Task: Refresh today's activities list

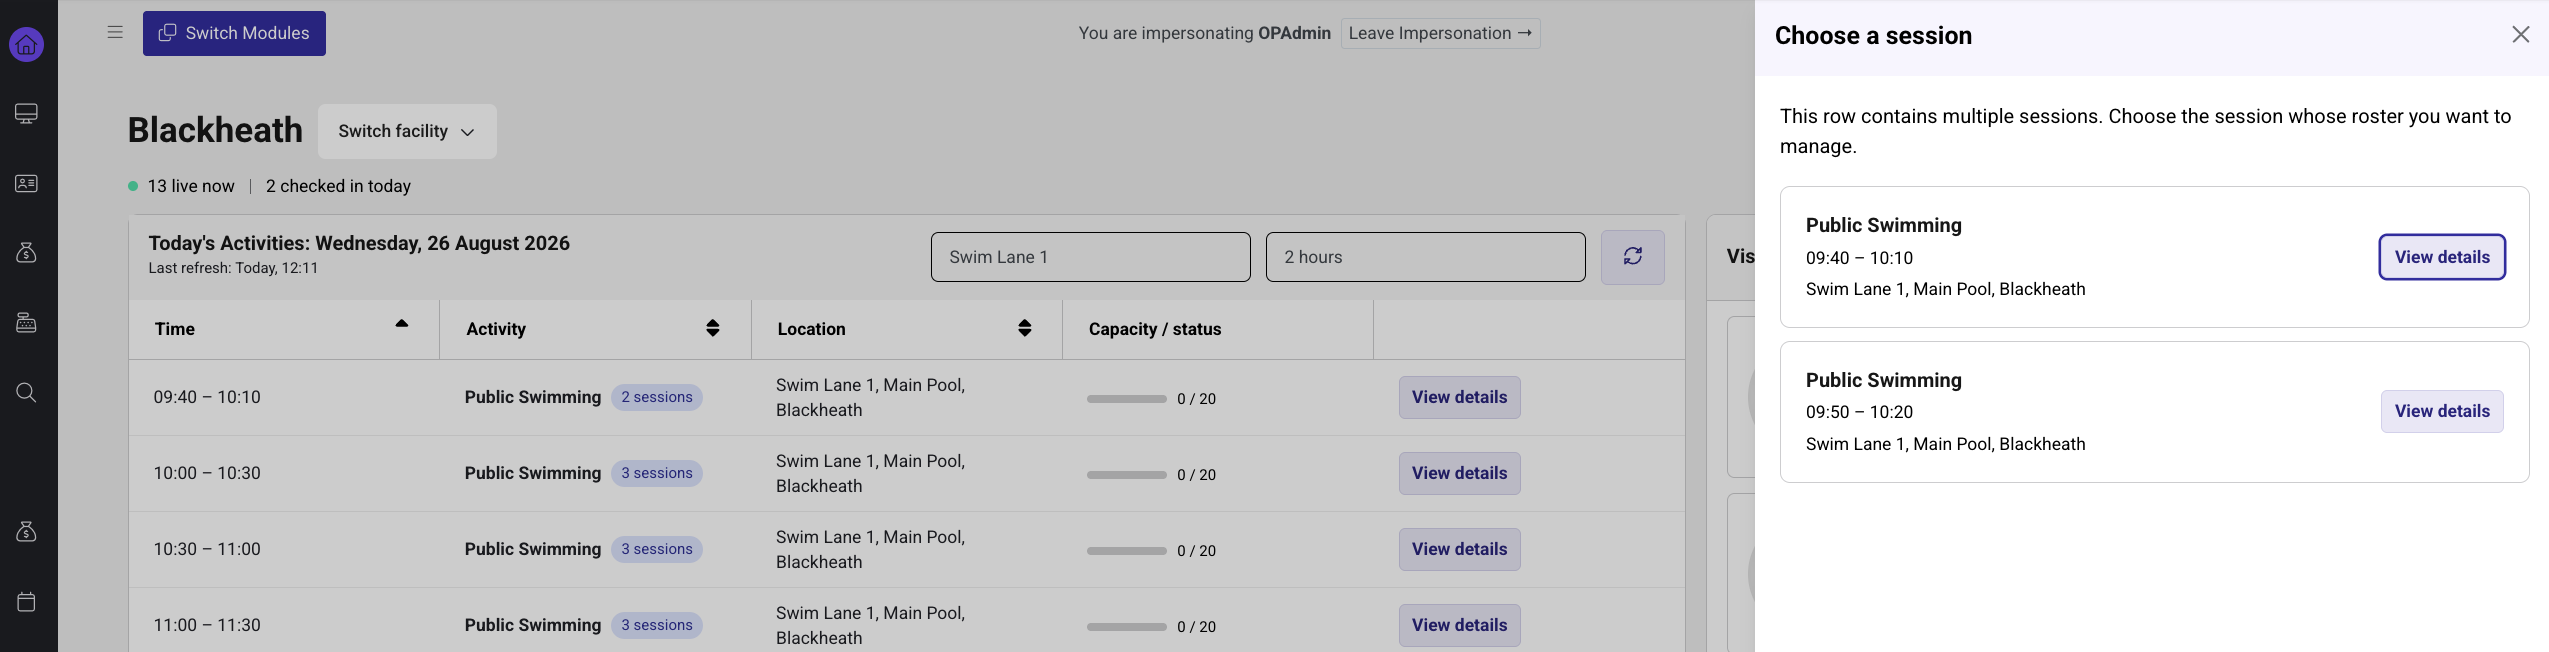Action: click(1632, 257)
